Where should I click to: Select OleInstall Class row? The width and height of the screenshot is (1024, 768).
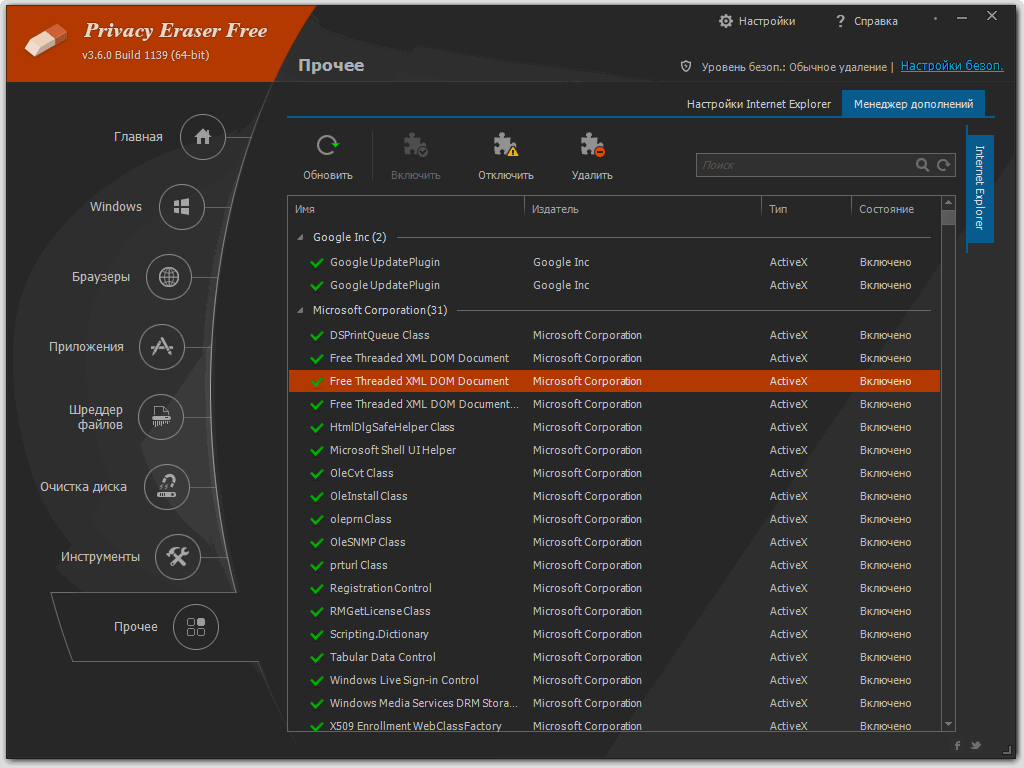pyautogui.click(x=614, y=496)
